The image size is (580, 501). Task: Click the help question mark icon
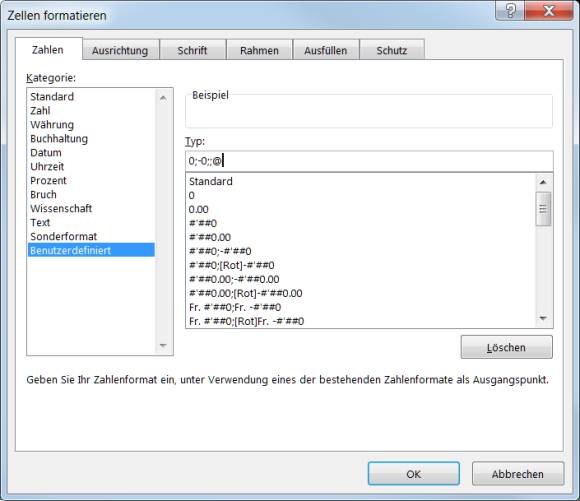(x=510, y=10)
